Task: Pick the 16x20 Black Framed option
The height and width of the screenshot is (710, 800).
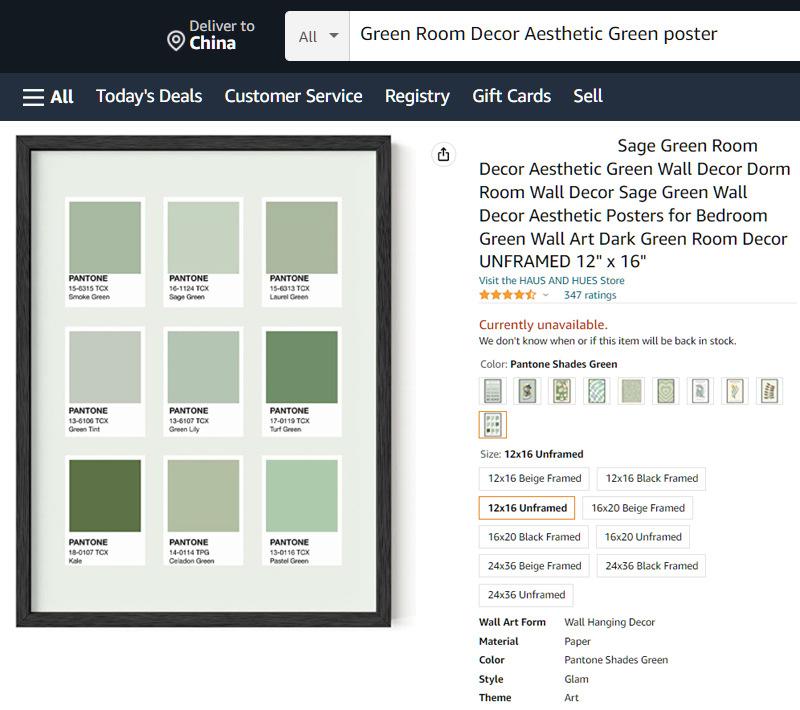Action: pos(534,537)
